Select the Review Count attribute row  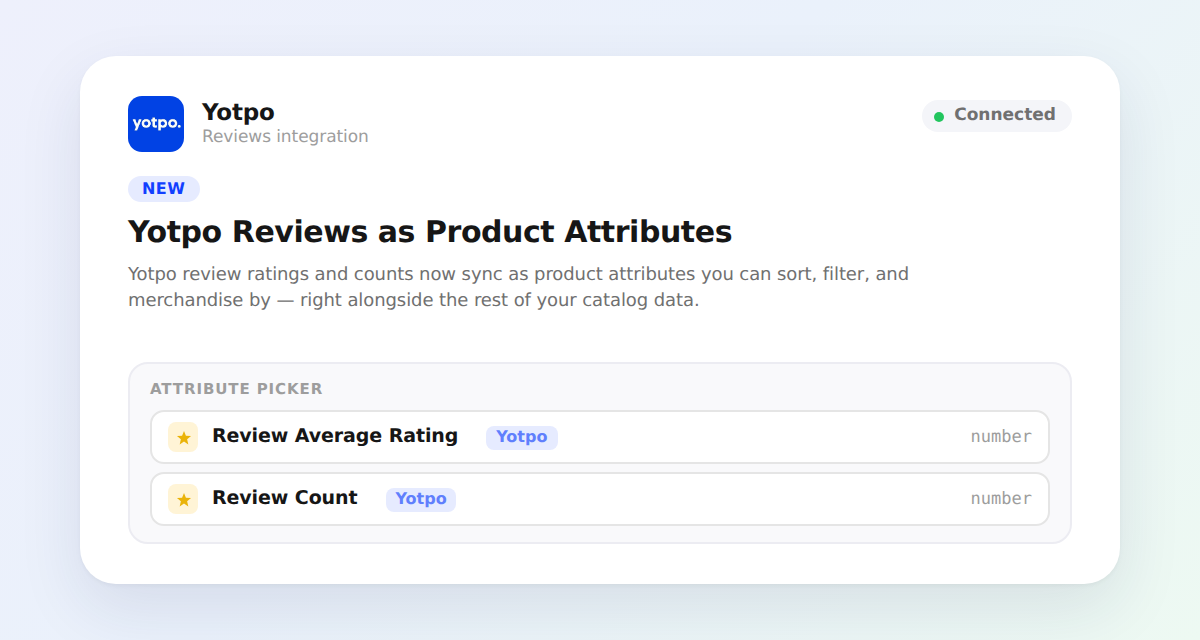tap(600, 499)
